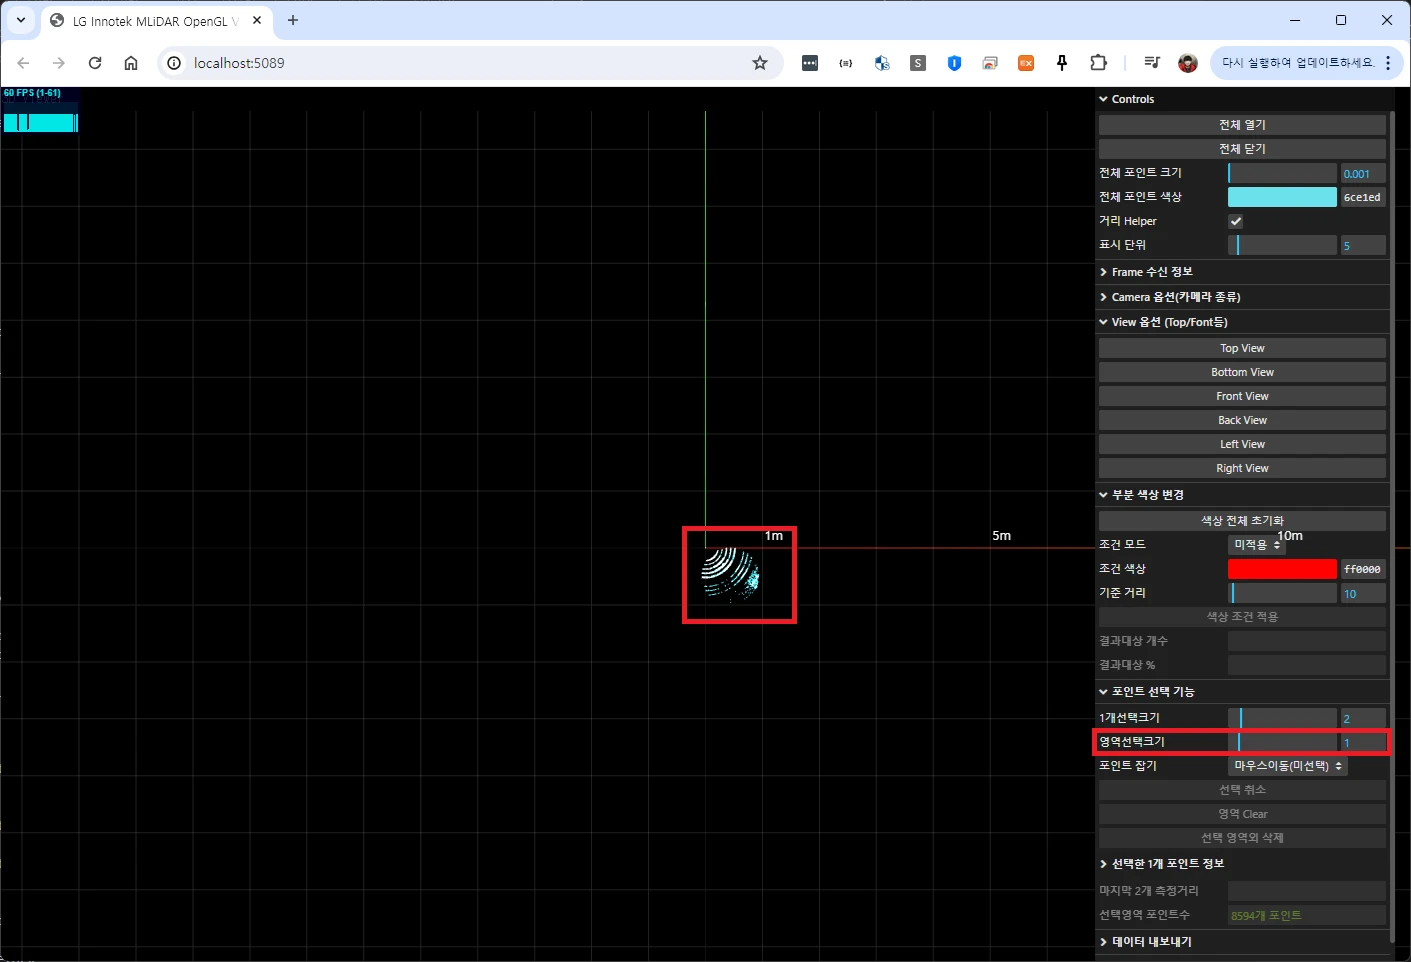Collapse the Controls panel
The width and height of the screenshot is (1411, 962).
pyautogui.click(x=1242, y=99)
